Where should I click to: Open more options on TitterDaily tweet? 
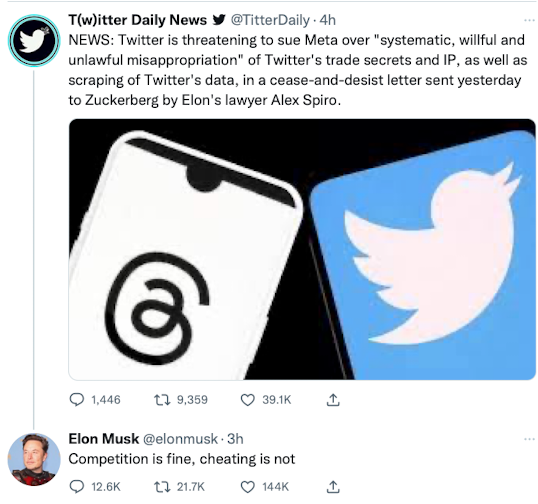[530, 20]
